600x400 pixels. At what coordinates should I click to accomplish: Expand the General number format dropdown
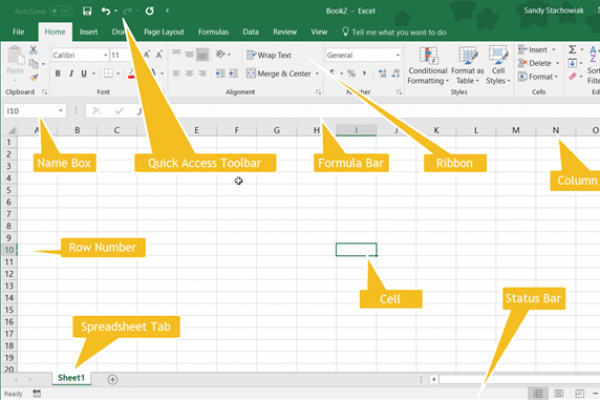point(396,55)
